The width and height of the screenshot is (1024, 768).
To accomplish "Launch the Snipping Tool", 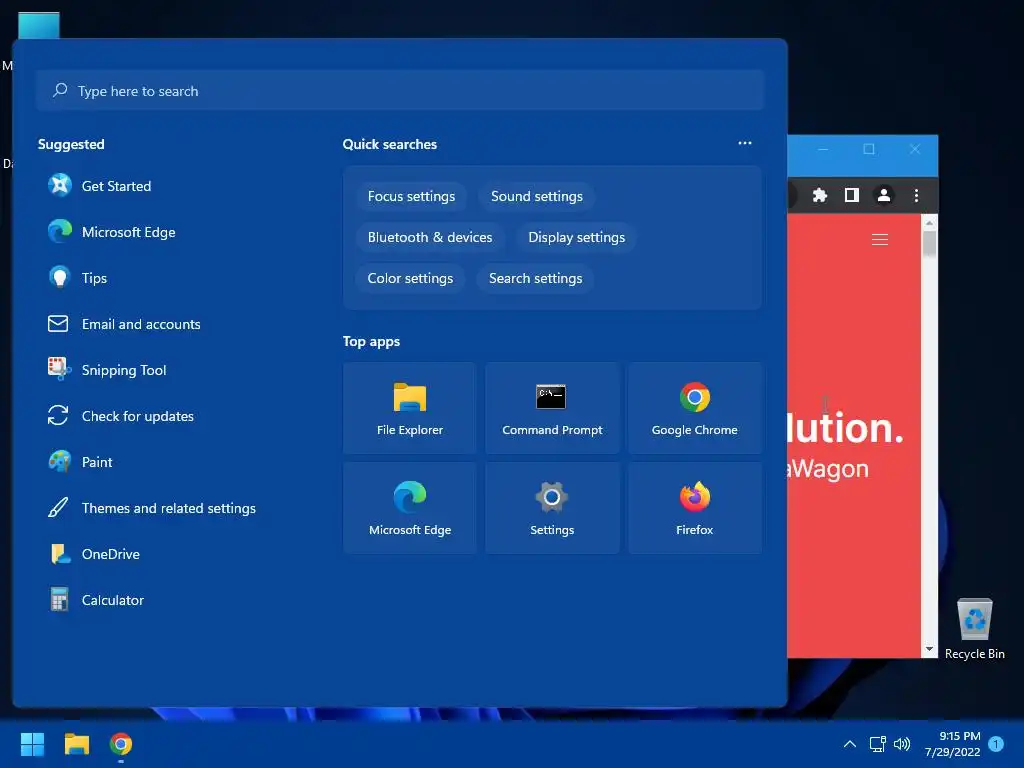I will [x=107, y=370].
